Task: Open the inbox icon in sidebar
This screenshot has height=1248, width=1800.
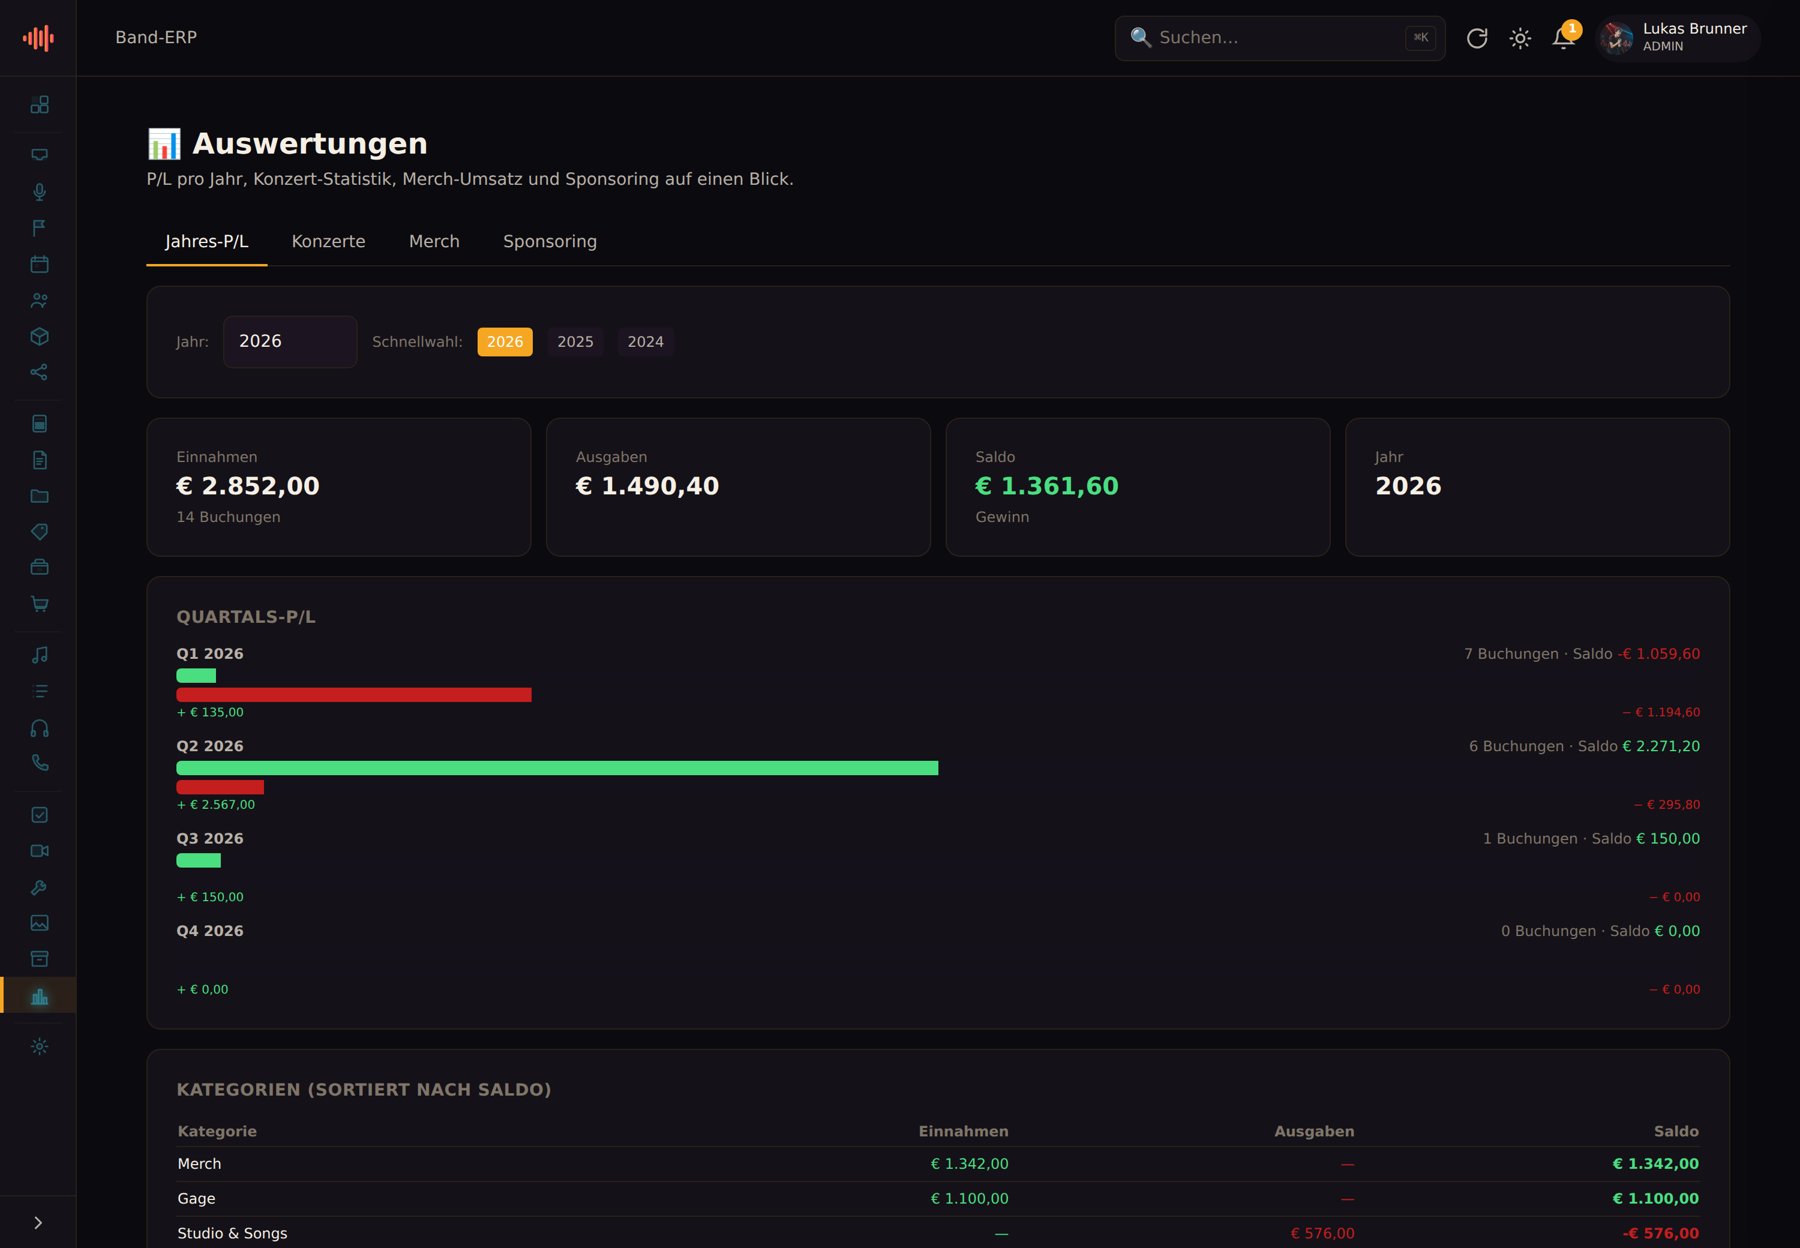Action: coord(39,155)
